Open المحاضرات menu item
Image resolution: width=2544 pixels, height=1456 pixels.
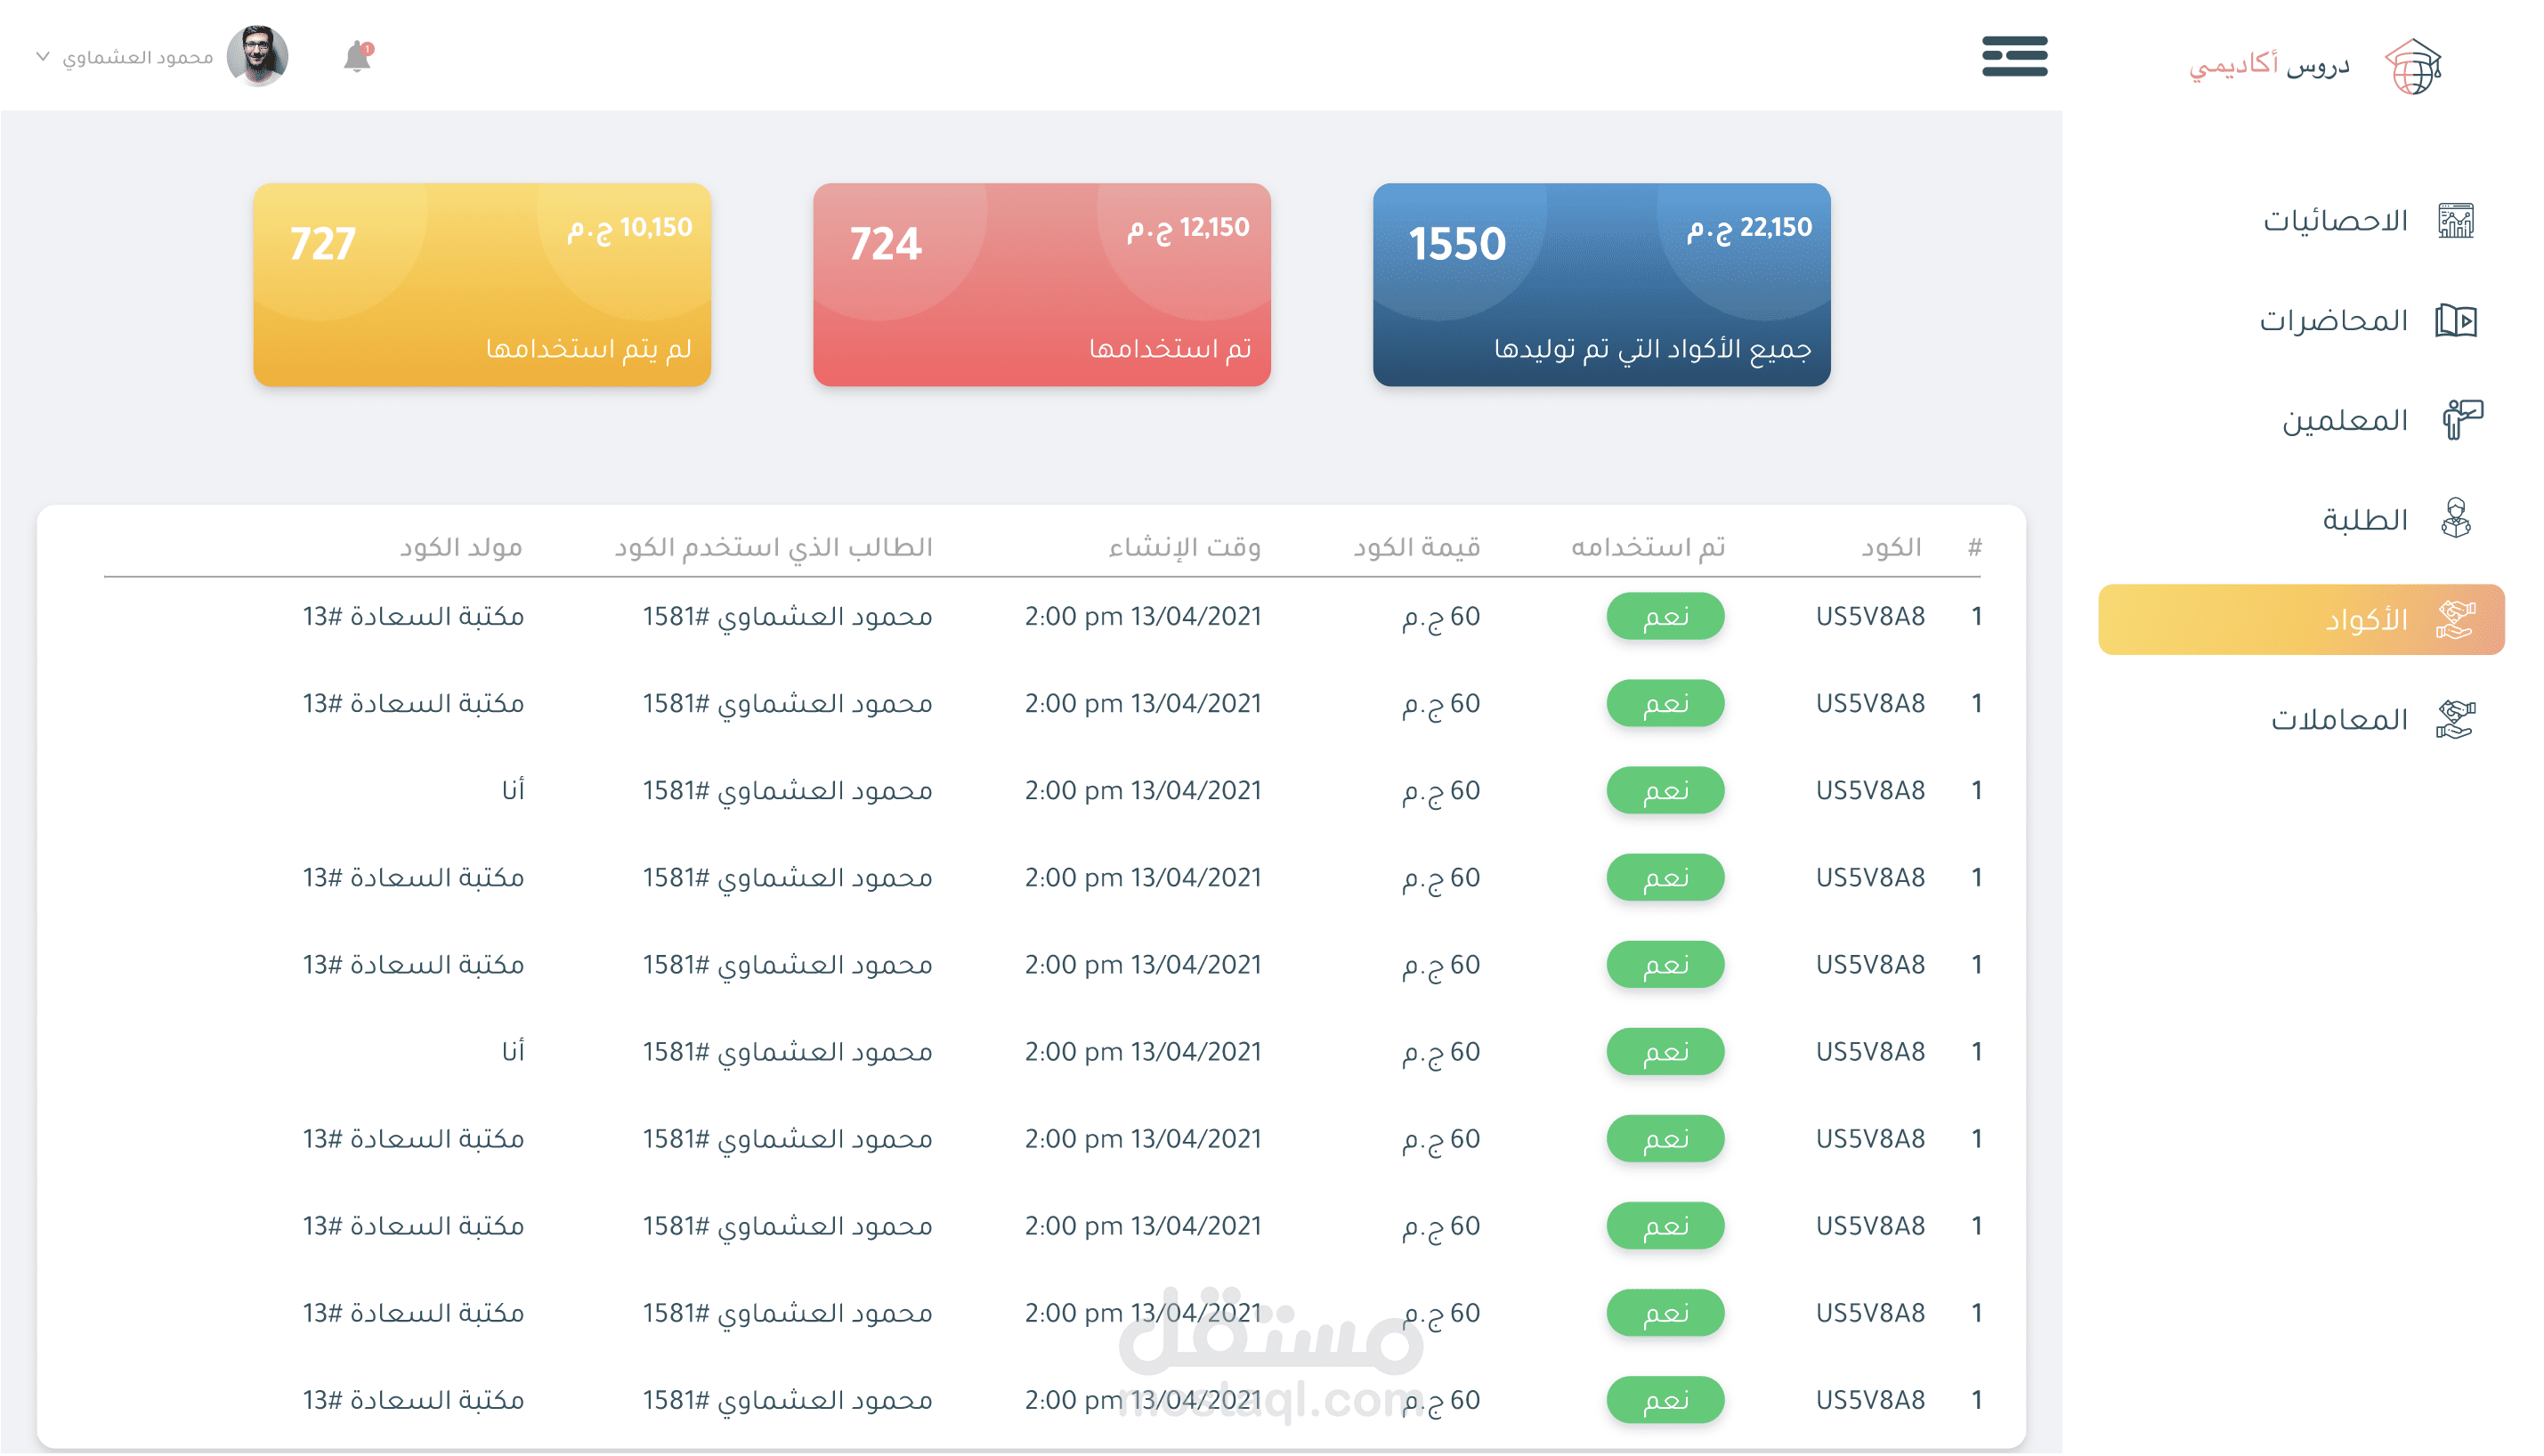[2333, 321]
